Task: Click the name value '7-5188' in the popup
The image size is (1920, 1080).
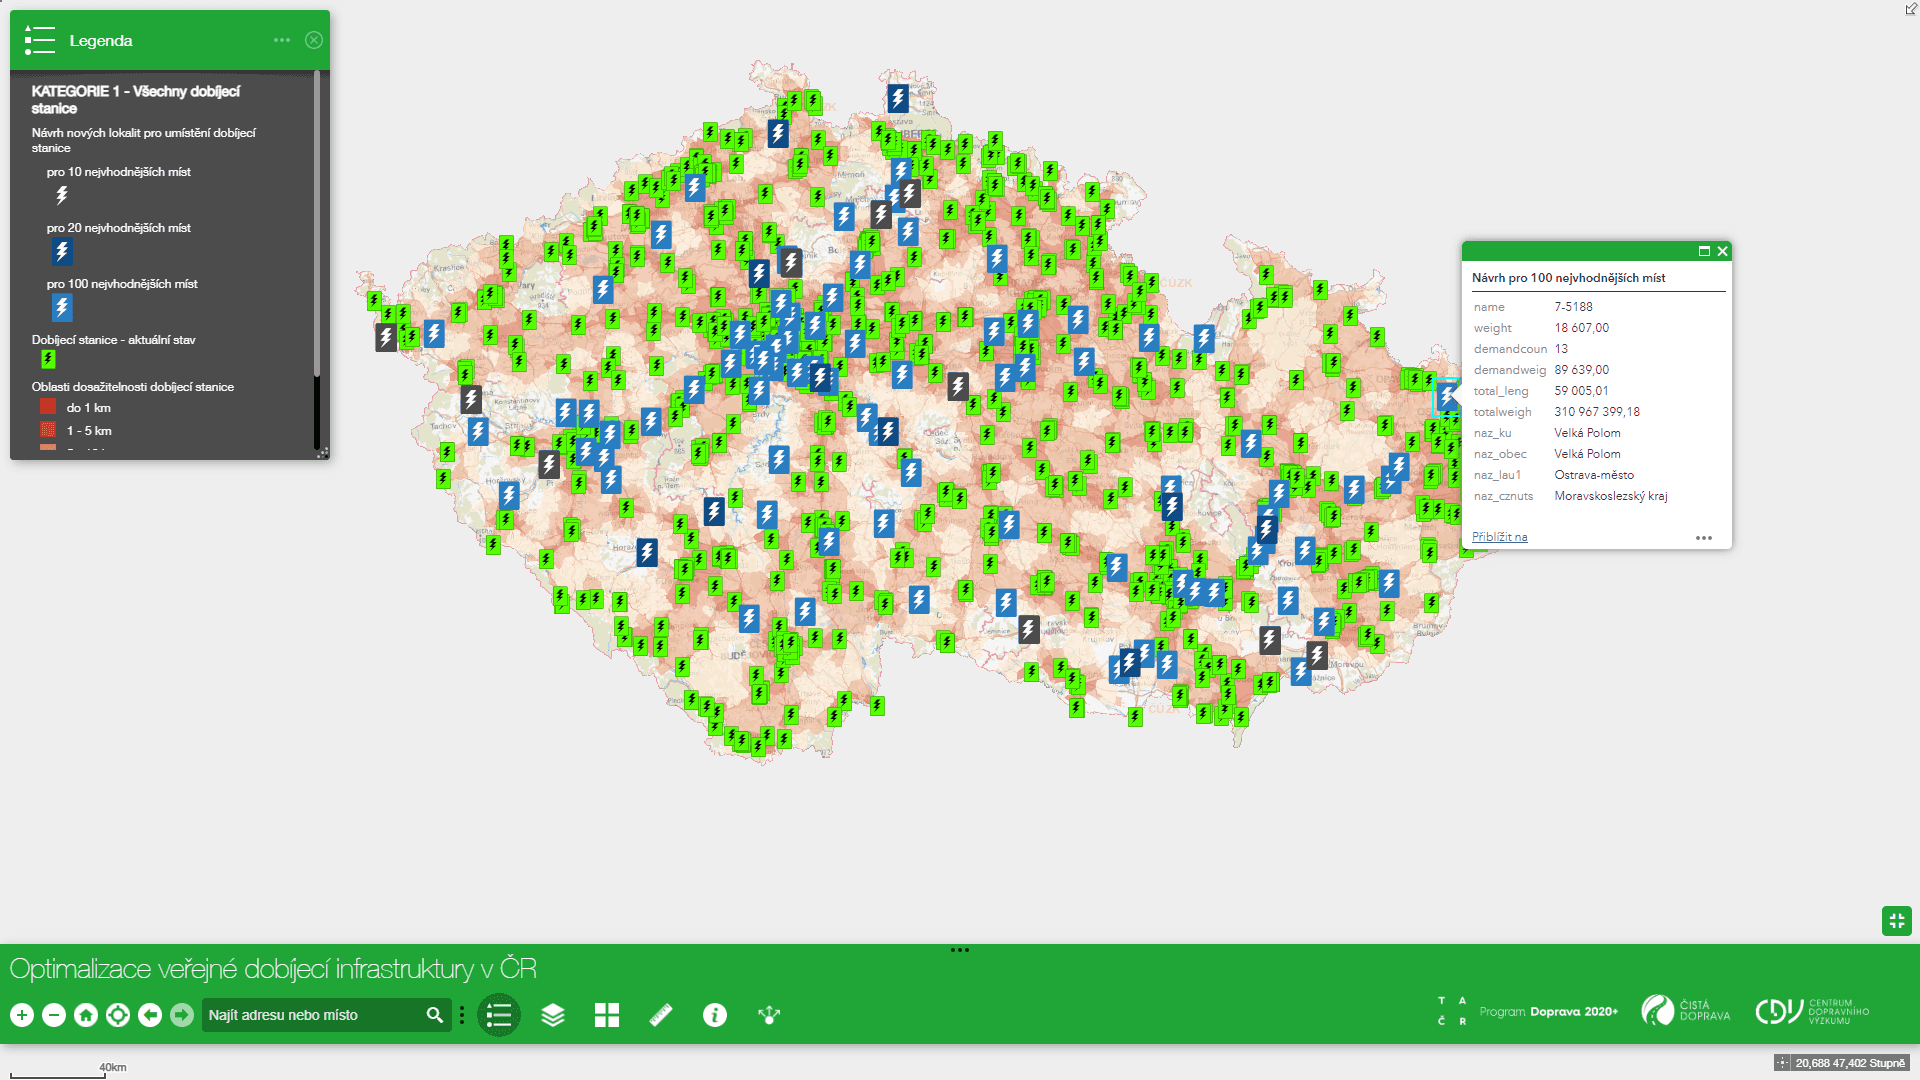Action: pos(1573,307)
